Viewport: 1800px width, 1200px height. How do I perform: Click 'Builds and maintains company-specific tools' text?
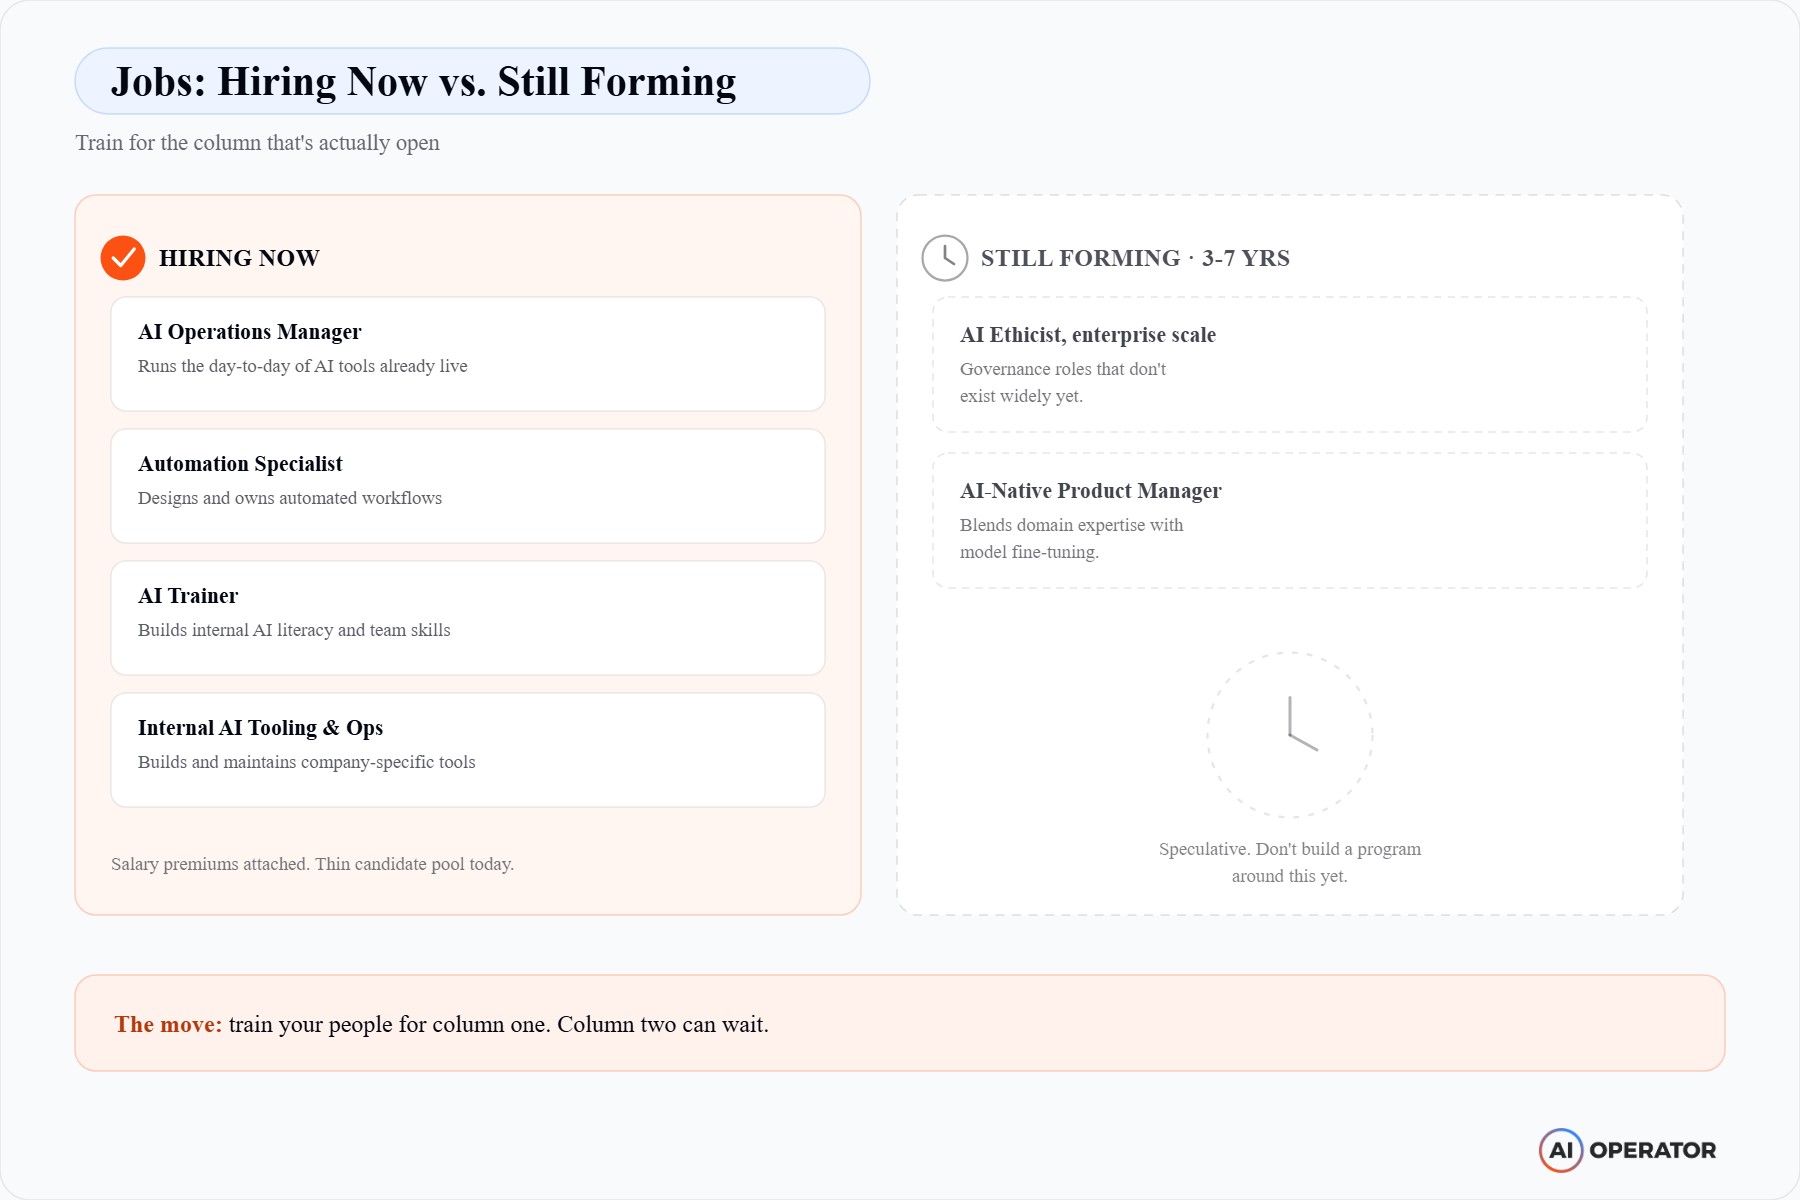click(307, 762)
